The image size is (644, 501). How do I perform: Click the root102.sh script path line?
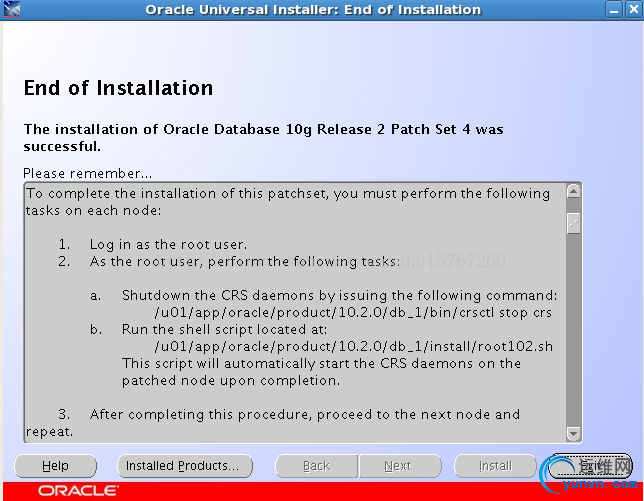[x=354, y=347]
